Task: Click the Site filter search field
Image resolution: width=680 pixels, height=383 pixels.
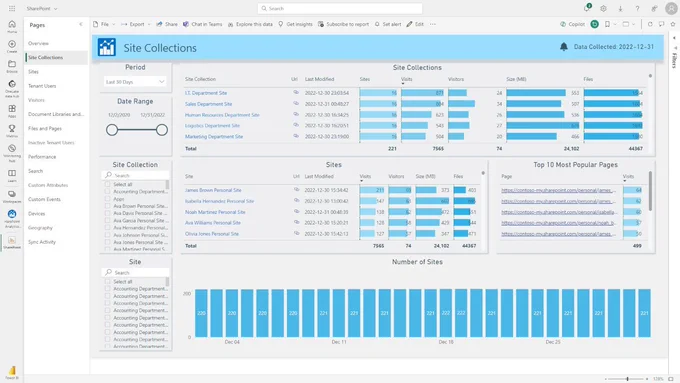Action: point(136,272)
